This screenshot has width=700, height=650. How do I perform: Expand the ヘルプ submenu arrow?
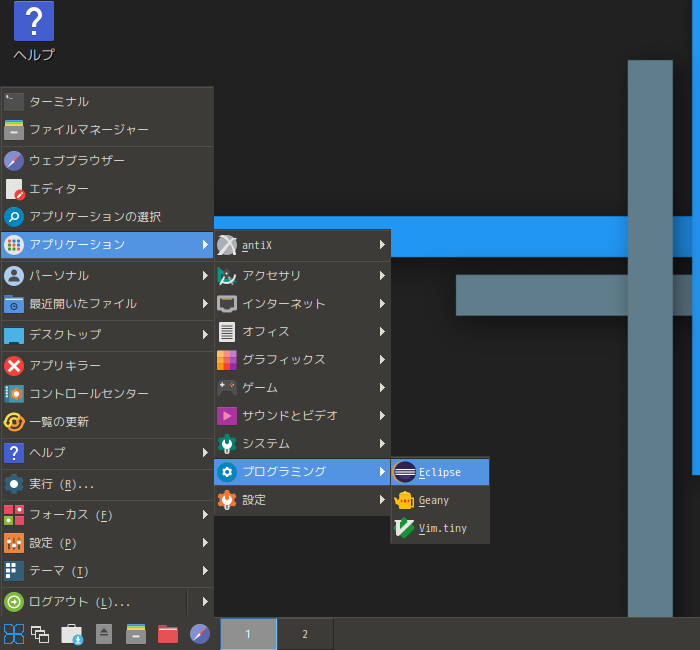coord(205,453)
